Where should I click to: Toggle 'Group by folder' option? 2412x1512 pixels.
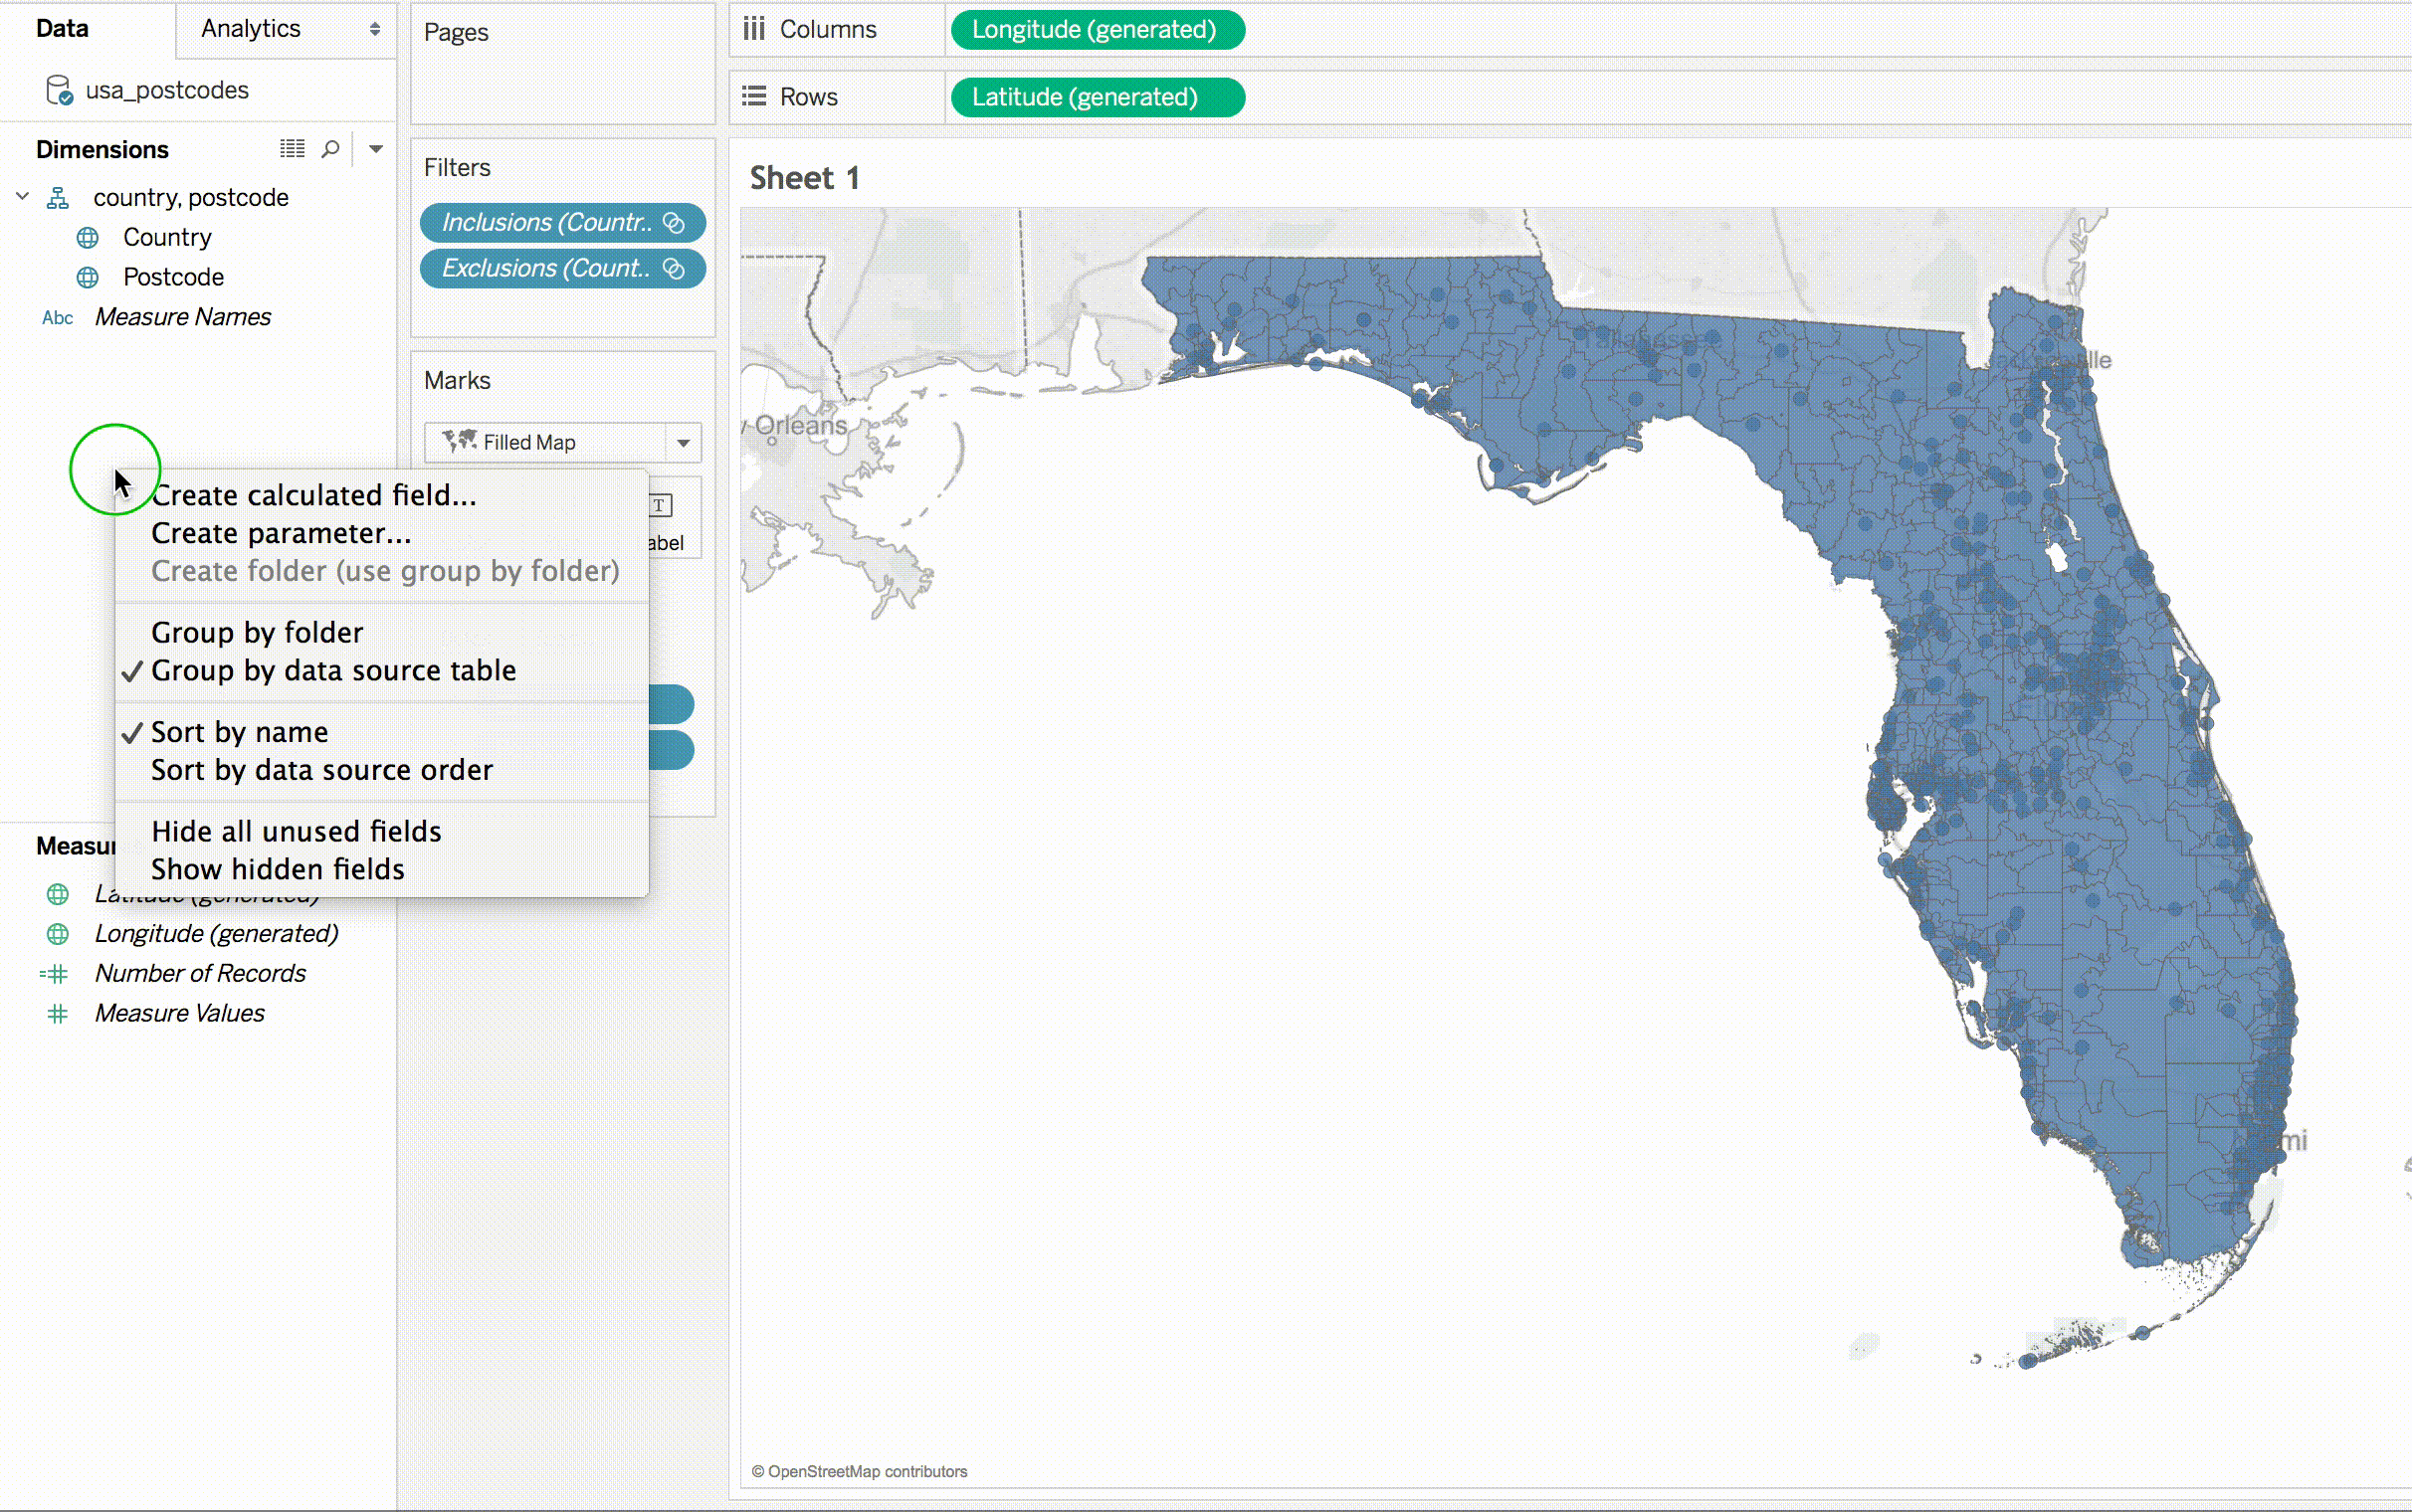point(256,631)
